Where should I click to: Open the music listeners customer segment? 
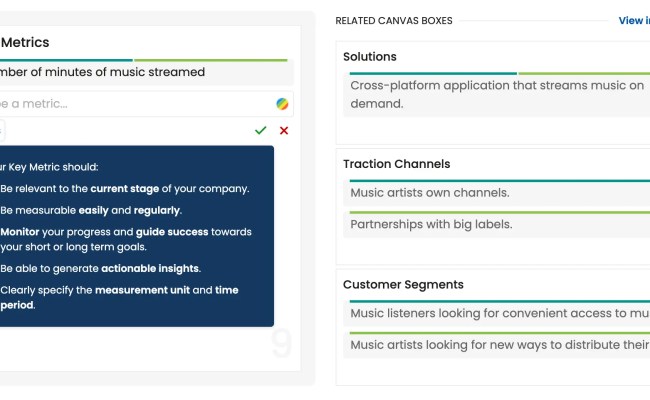click(495, 313)
